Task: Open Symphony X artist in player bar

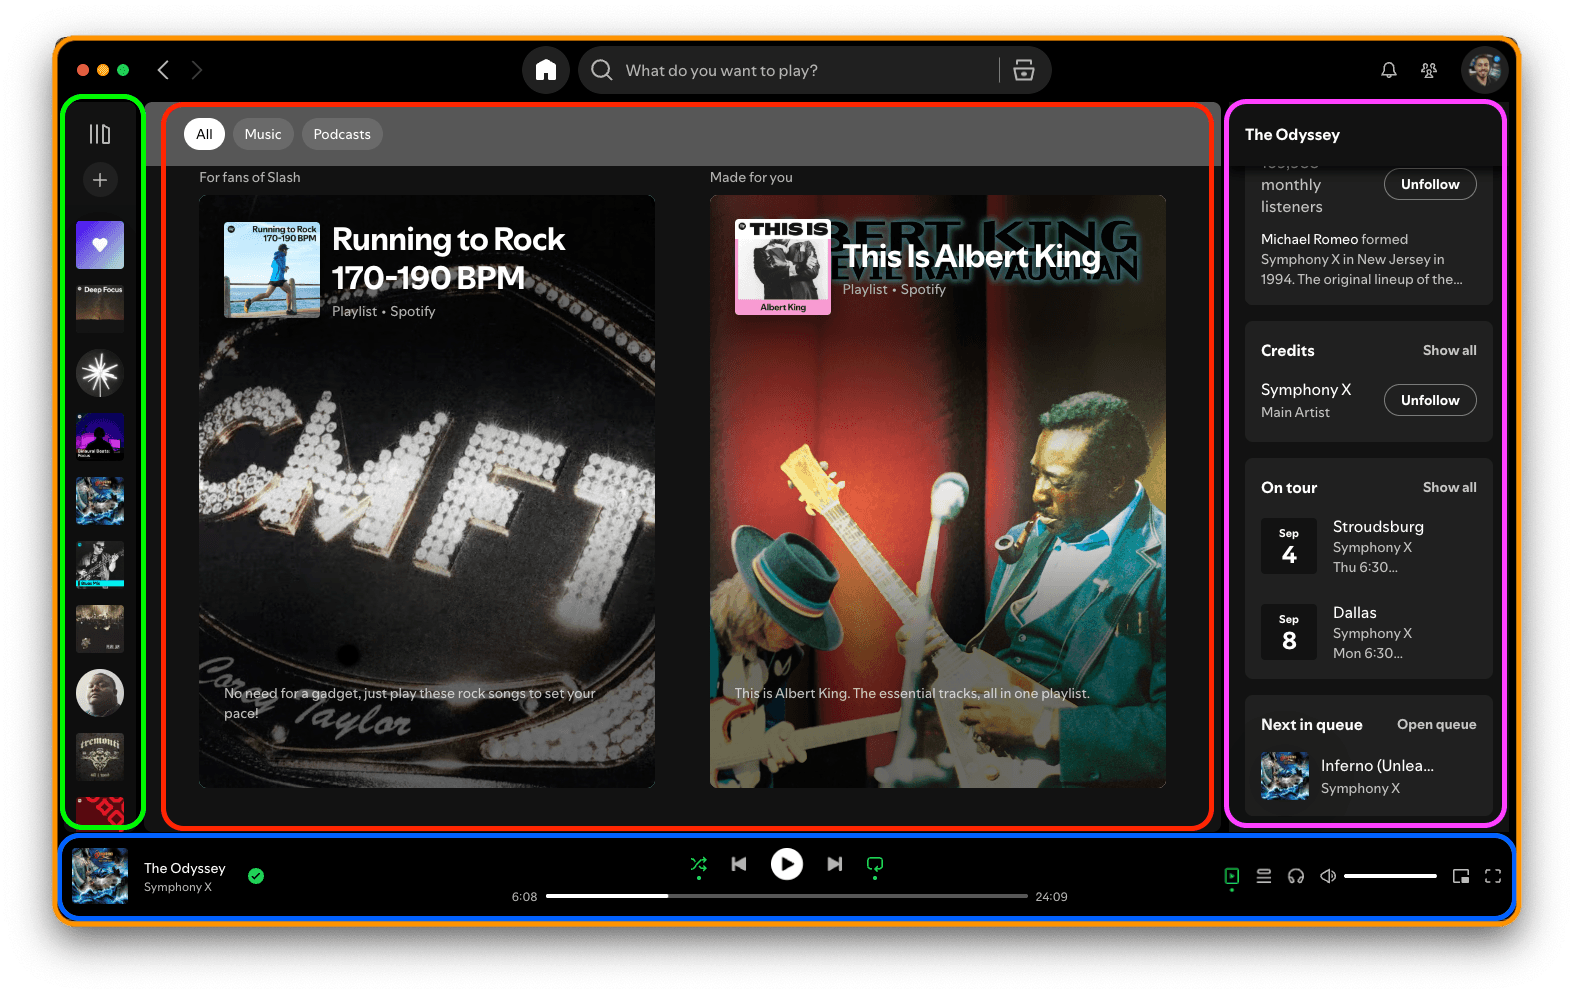Action: tap(178, 887)
